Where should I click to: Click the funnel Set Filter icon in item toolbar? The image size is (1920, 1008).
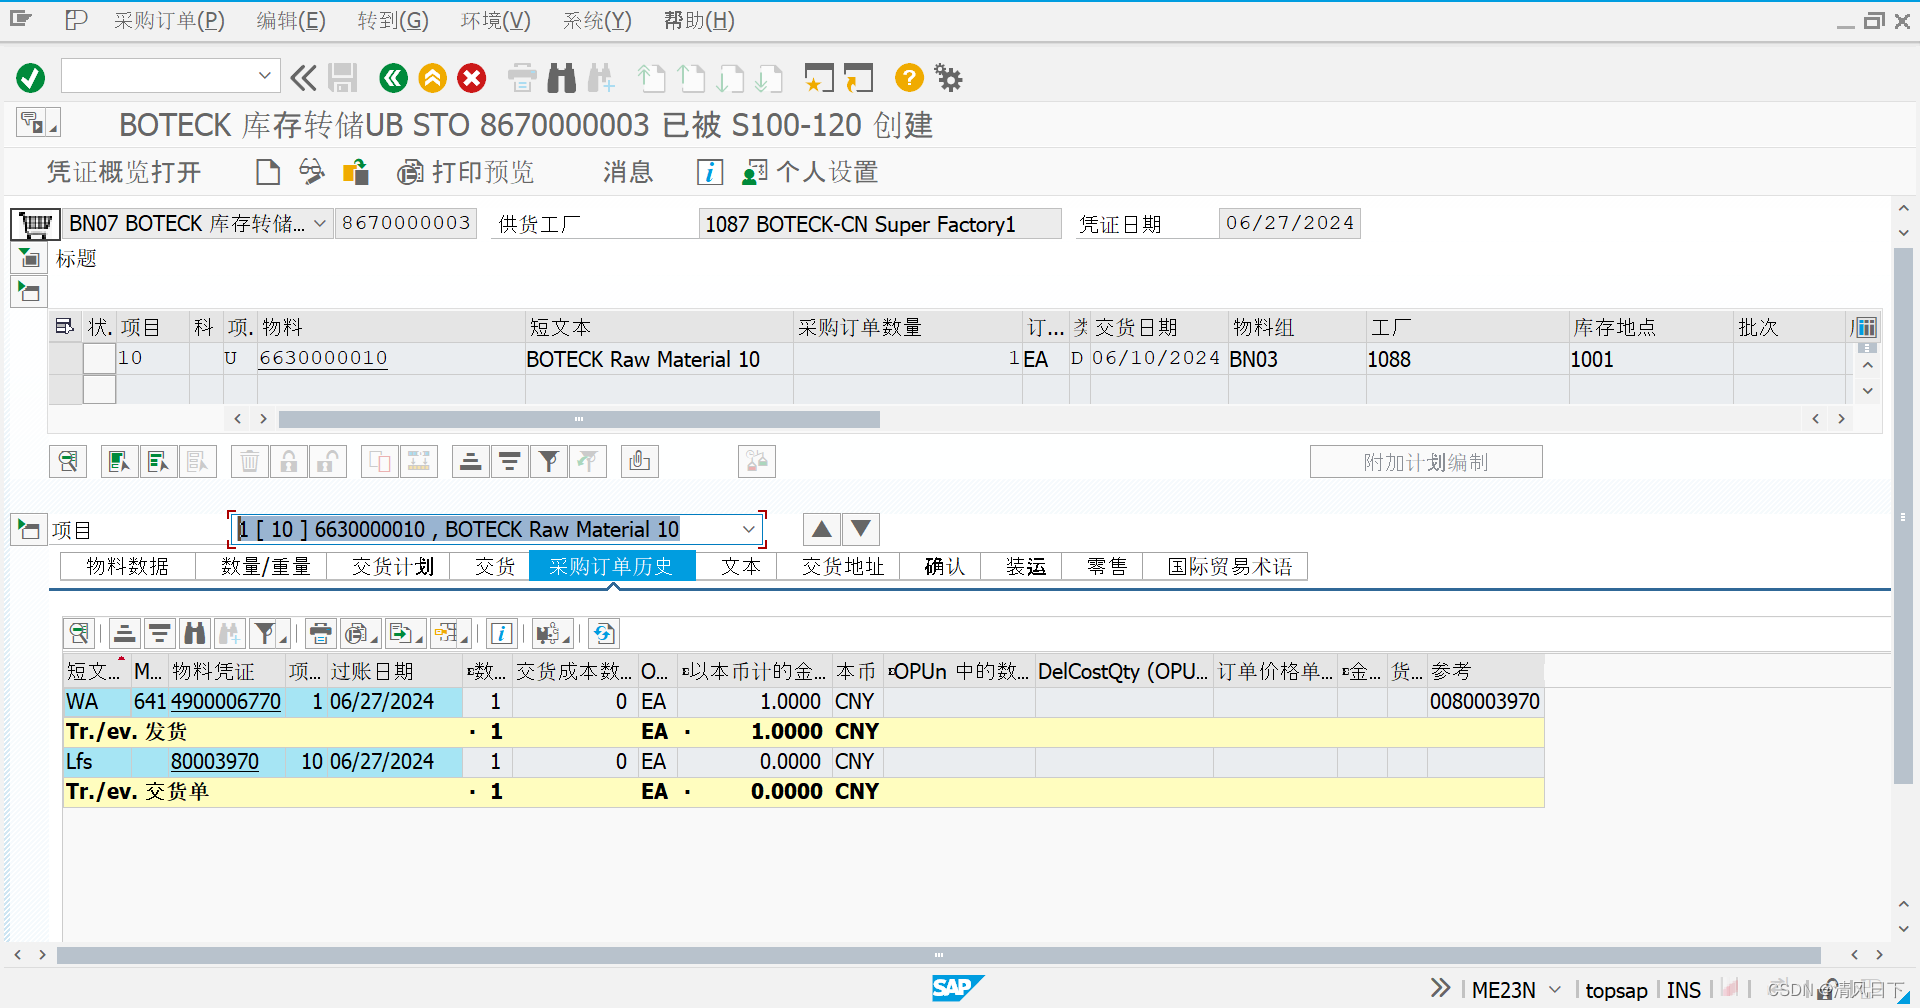548,461
